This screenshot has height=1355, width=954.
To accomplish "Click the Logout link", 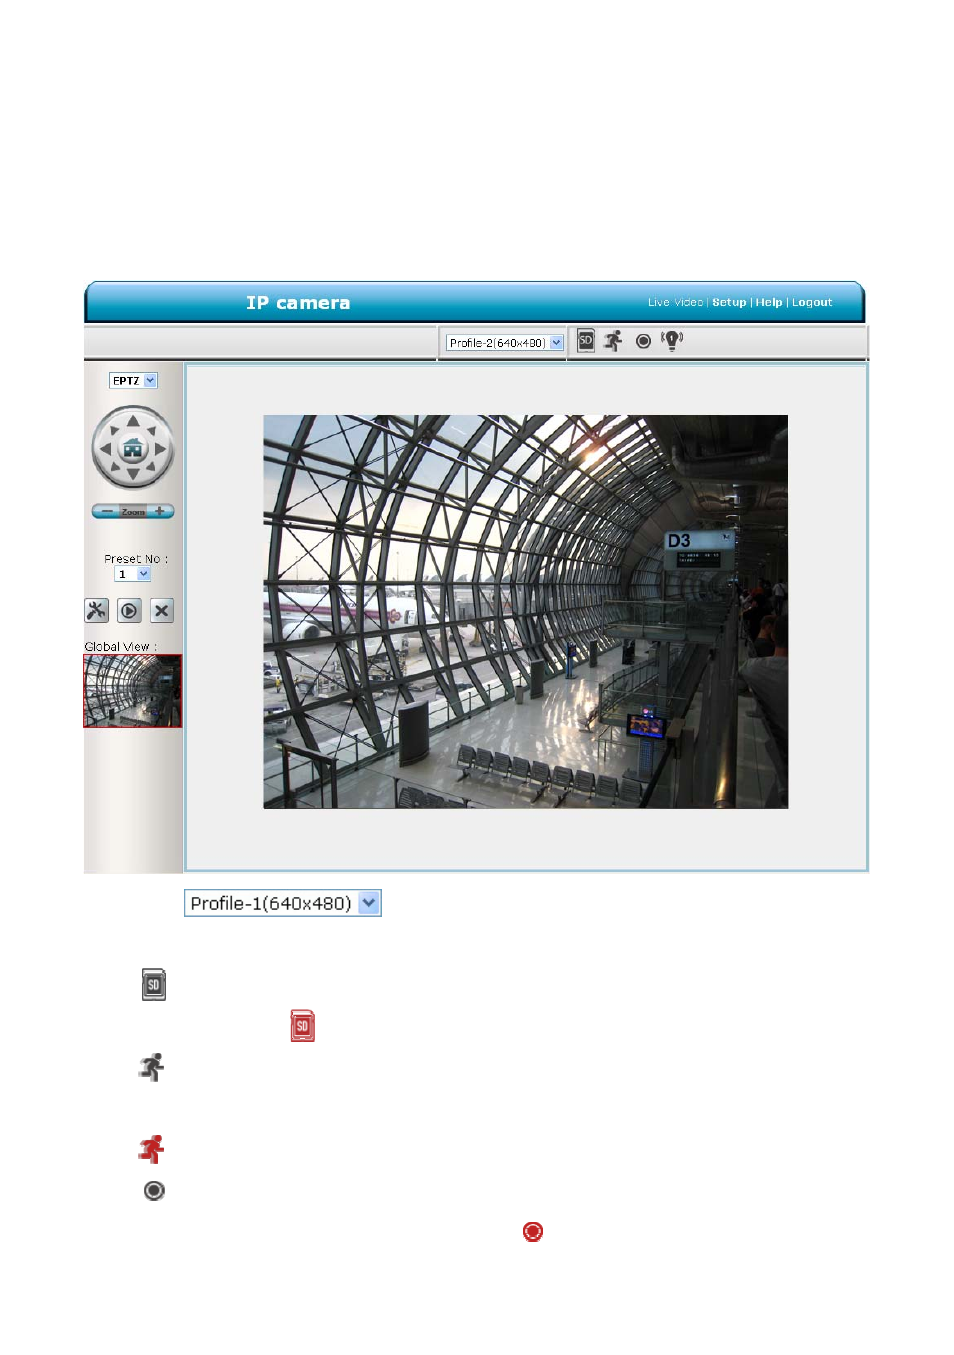I will [812, 302].
